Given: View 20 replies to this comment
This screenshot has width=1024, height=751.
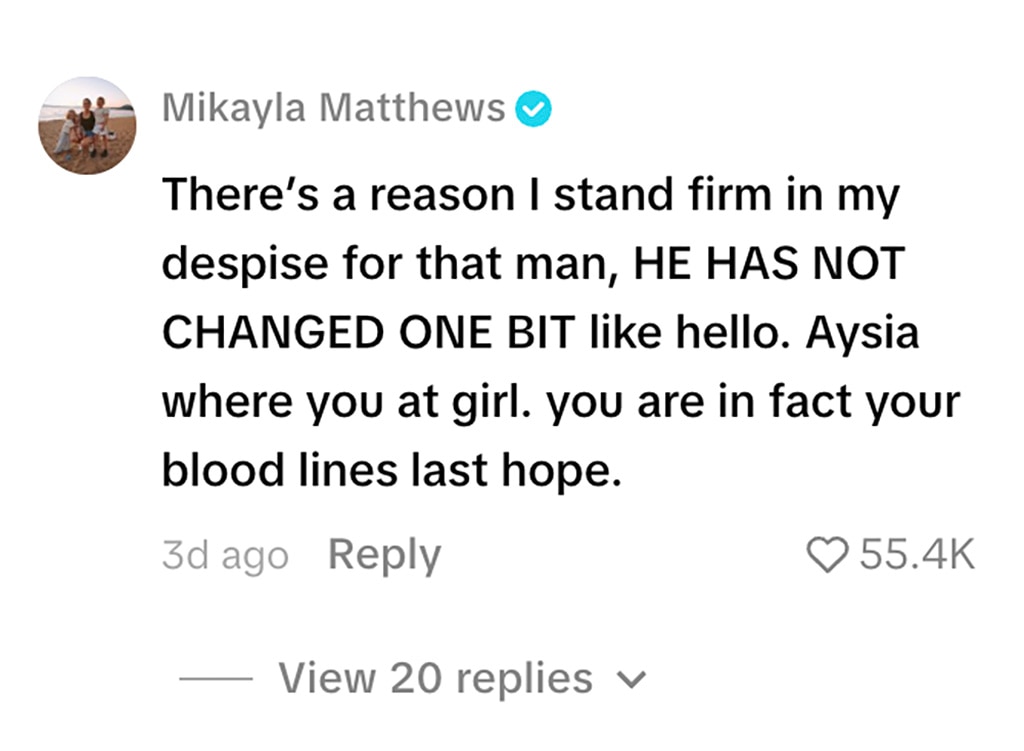Looking at the screenshot, I should click(x=435, y=679).
